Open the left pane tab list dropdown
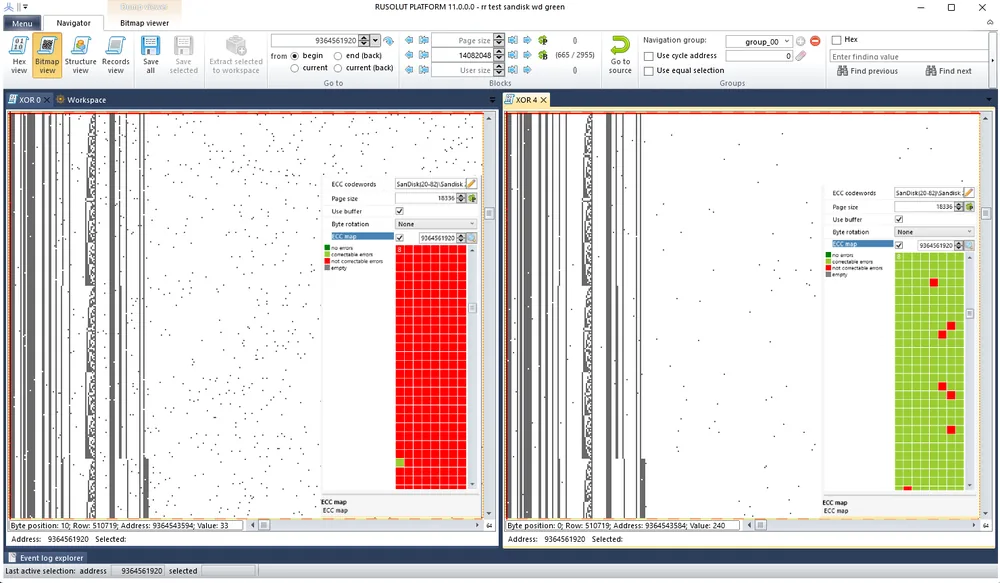 click(x=492, y=100)
